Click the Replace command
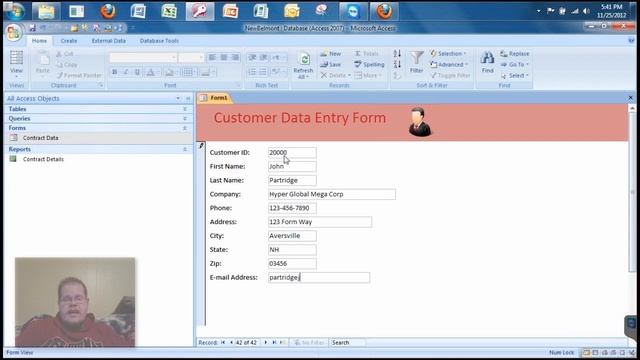This screenshot has width=640, height=360. coord(515,54)
